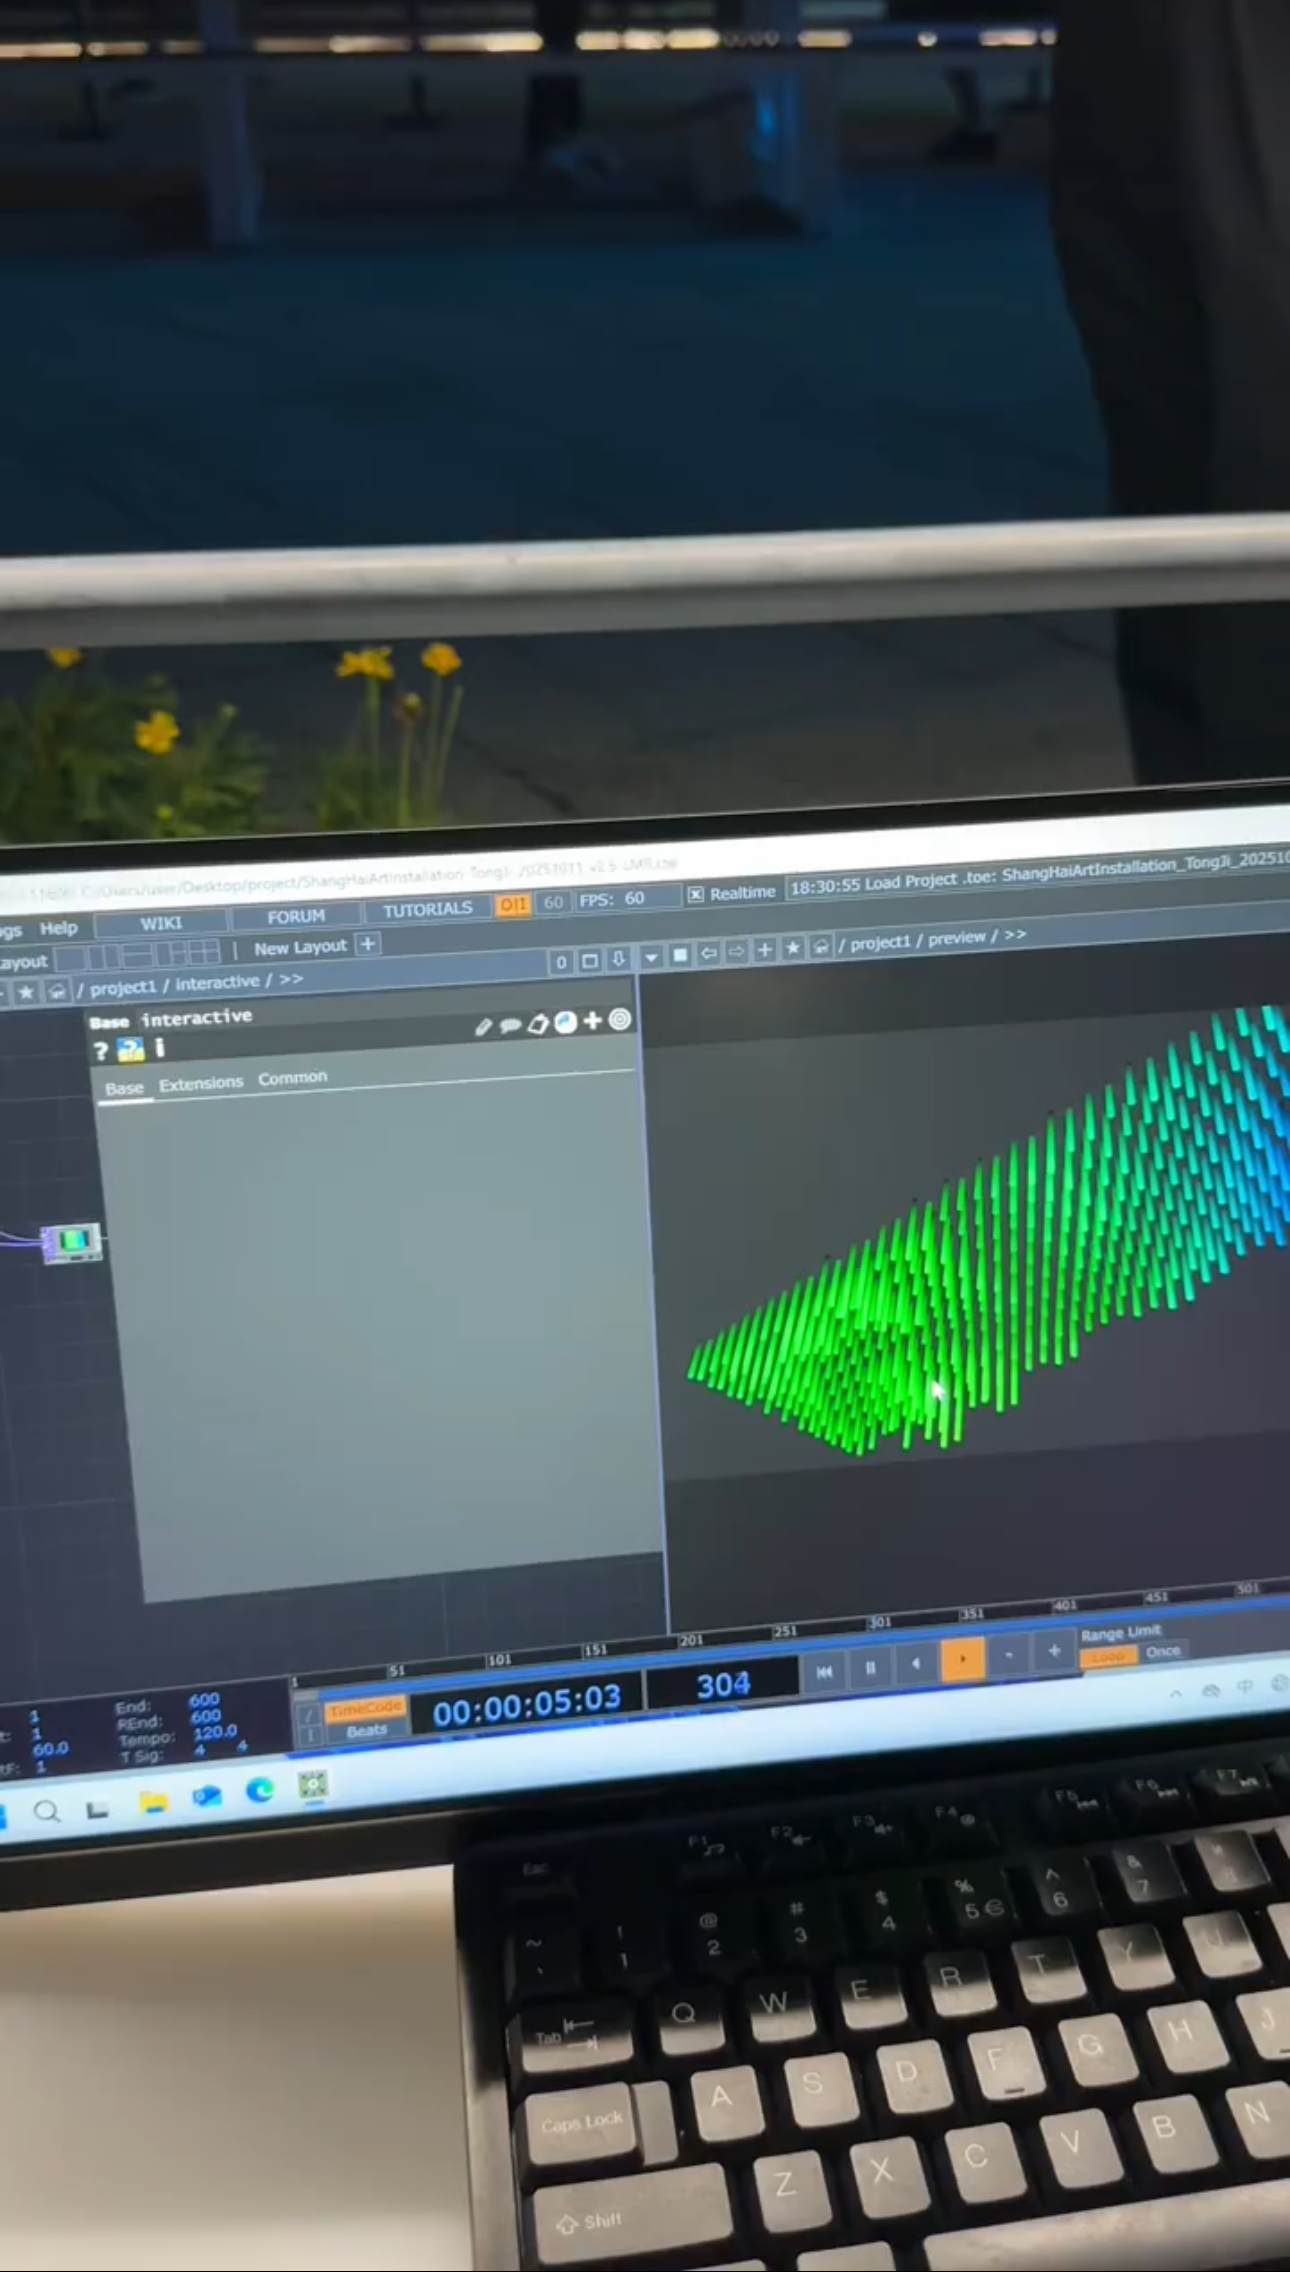Click the FORUM button
The width and height of the screenshot is (1290, 2272).
point(296,916)
